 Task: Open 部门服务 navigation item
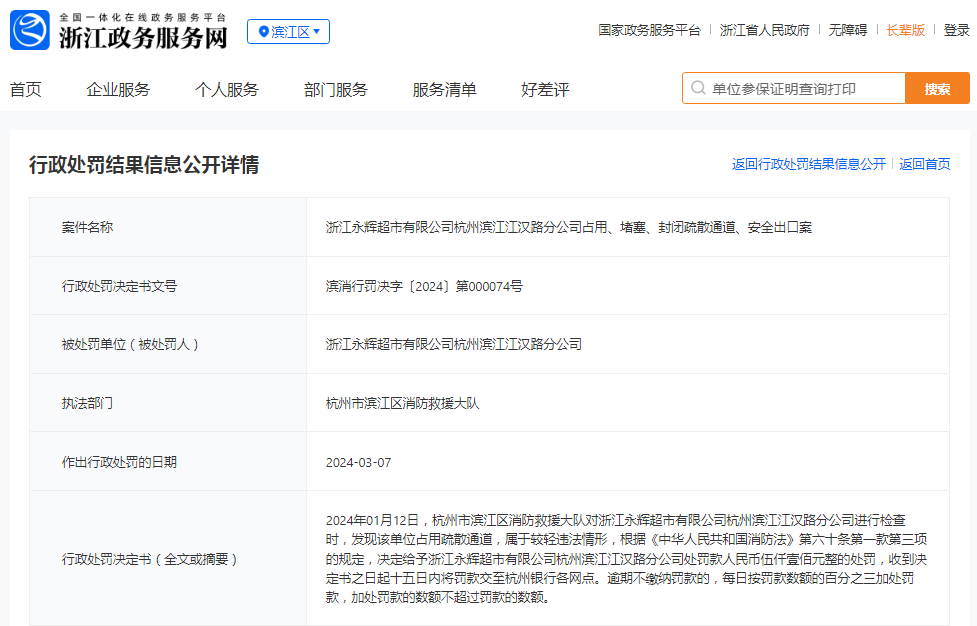click(336, 90)
